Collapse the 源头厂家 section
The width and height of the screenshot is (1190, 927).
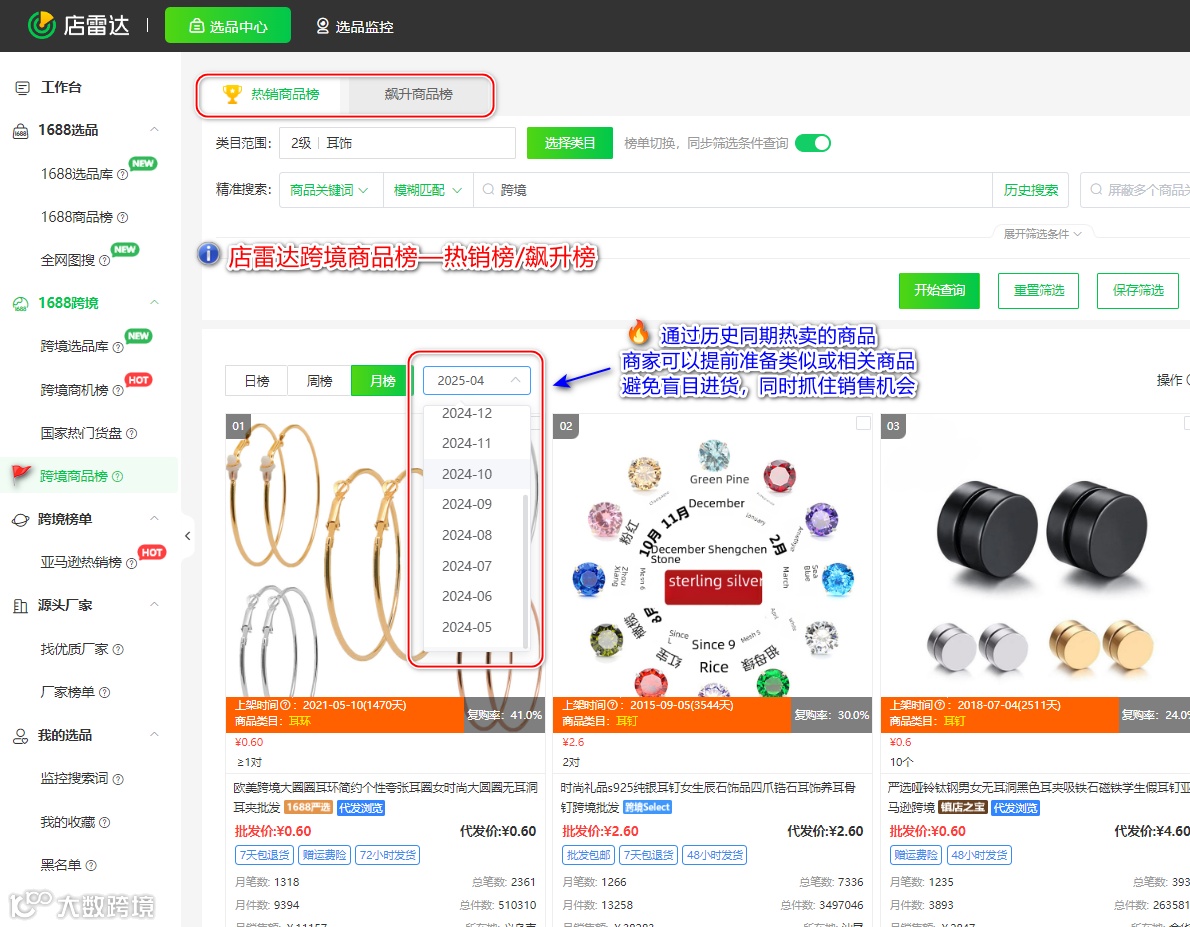pos(154,604)
